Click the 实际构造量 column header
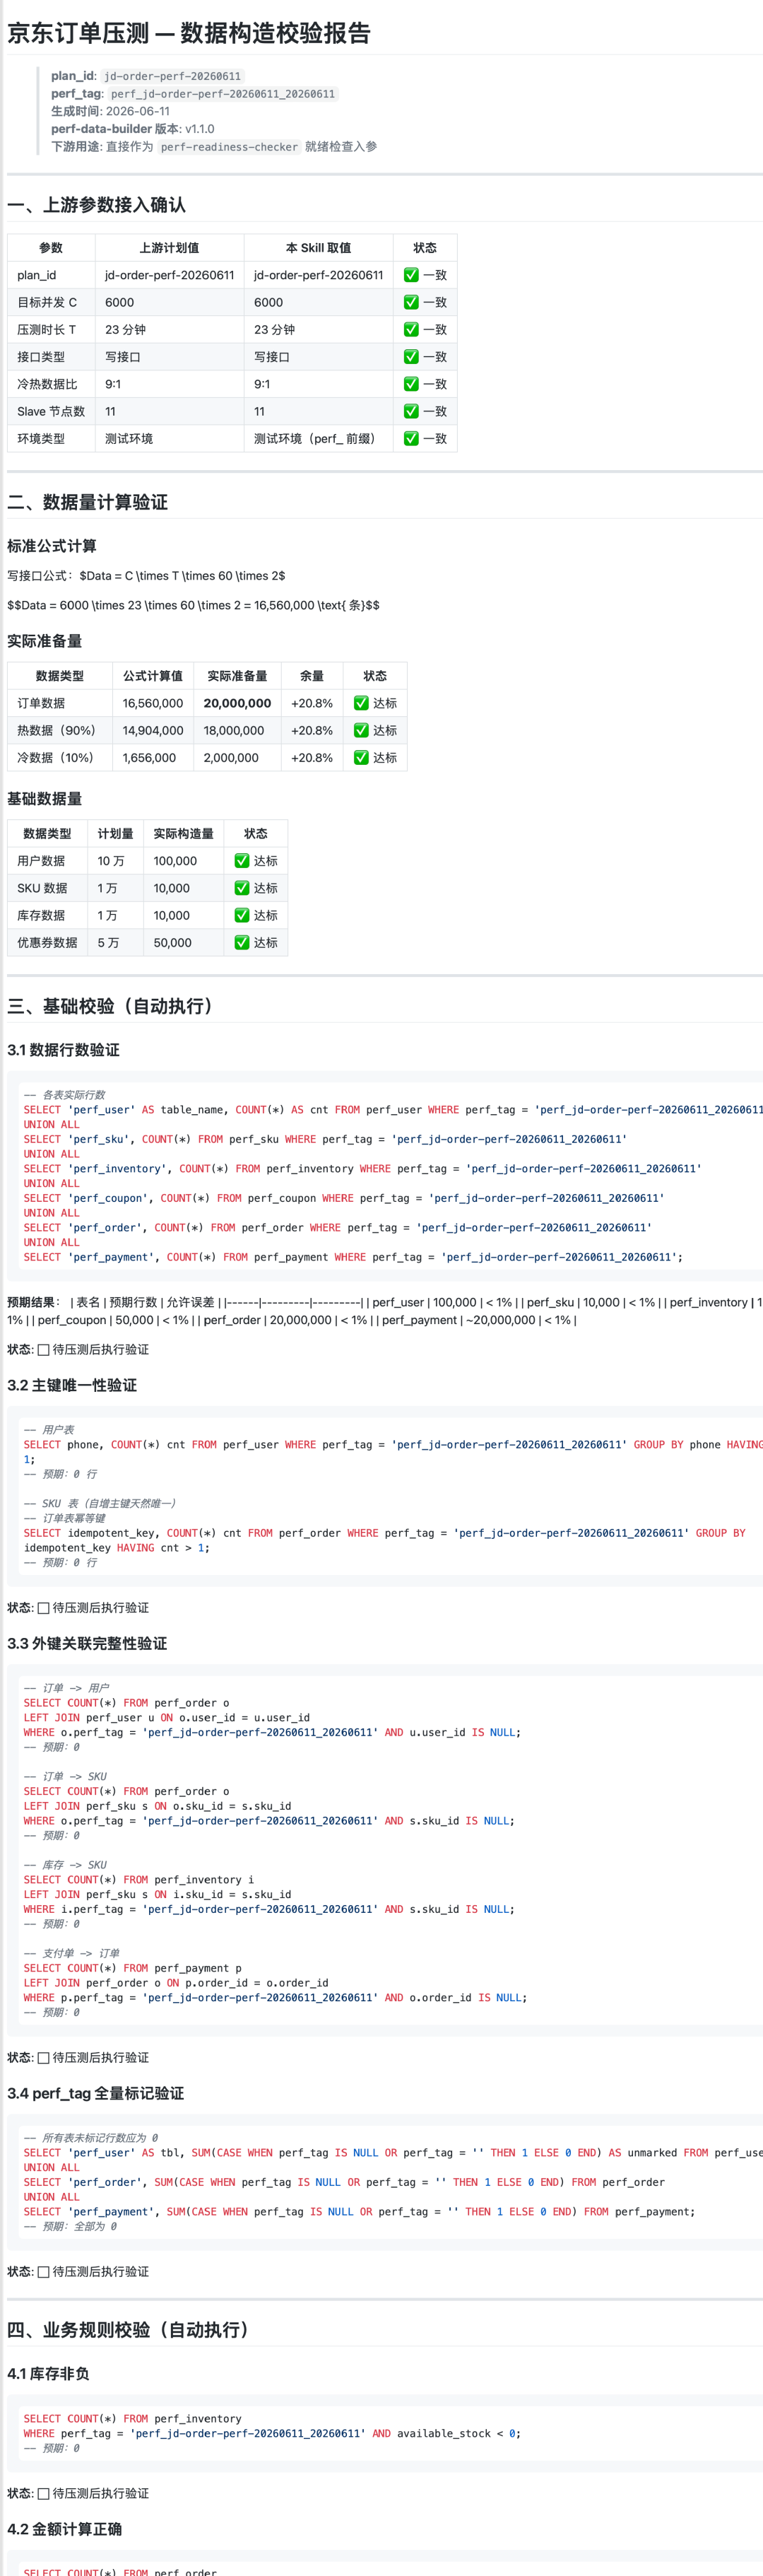 coord(183,834)
